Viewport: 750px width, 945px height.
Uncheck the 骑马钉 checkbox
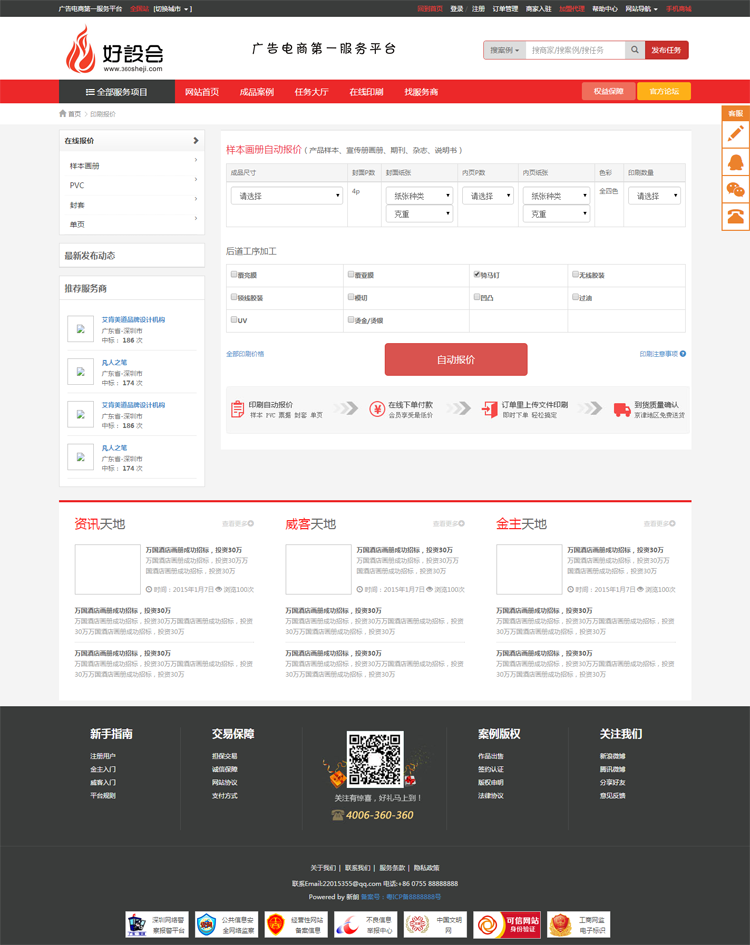[477, 274]
